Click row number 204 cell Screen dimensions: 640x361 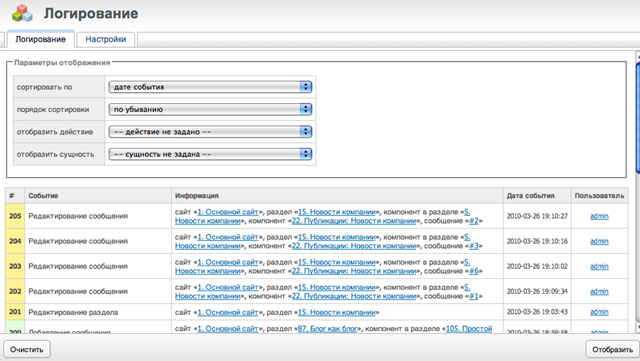[x=15, y=241]
